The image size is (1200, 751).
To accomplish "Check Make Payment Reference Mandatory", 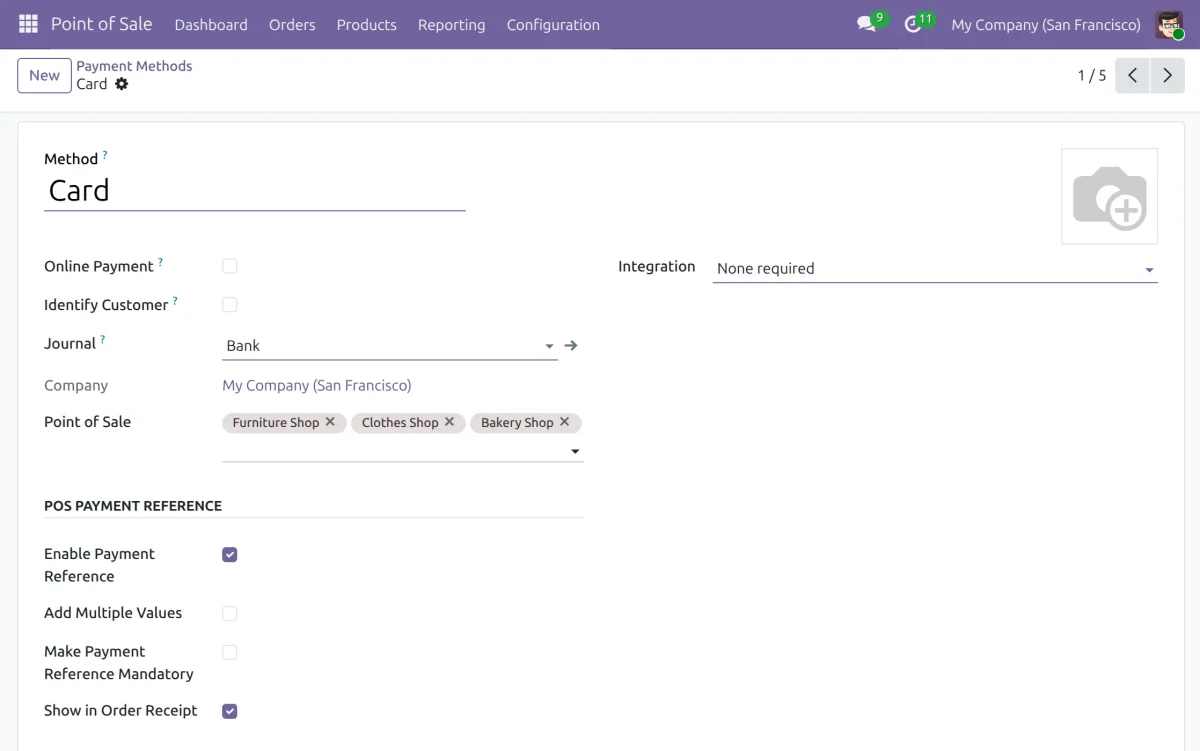I will click(230, 652).
